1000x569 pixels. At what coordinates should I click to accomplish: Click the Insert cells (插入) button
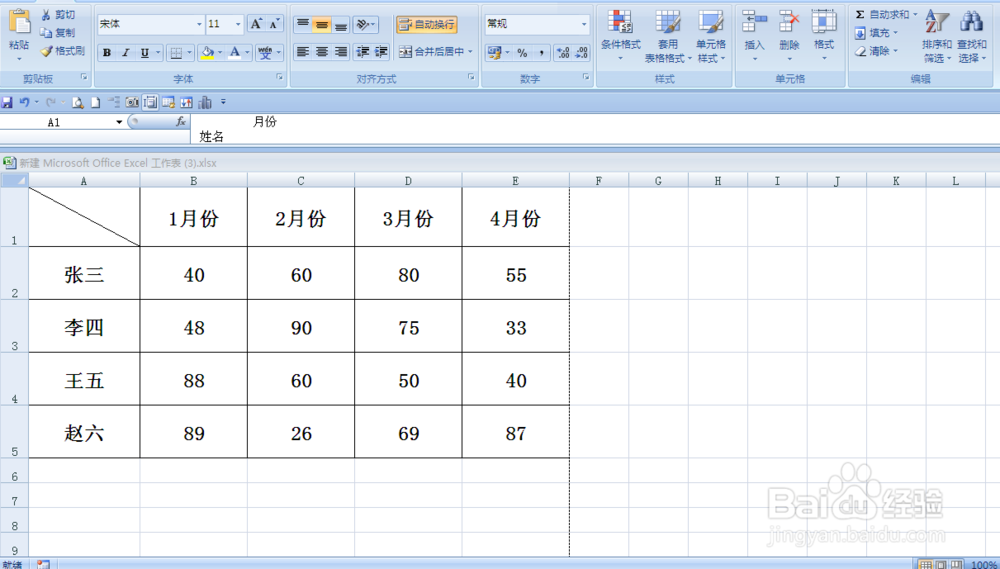click(754, 36)
